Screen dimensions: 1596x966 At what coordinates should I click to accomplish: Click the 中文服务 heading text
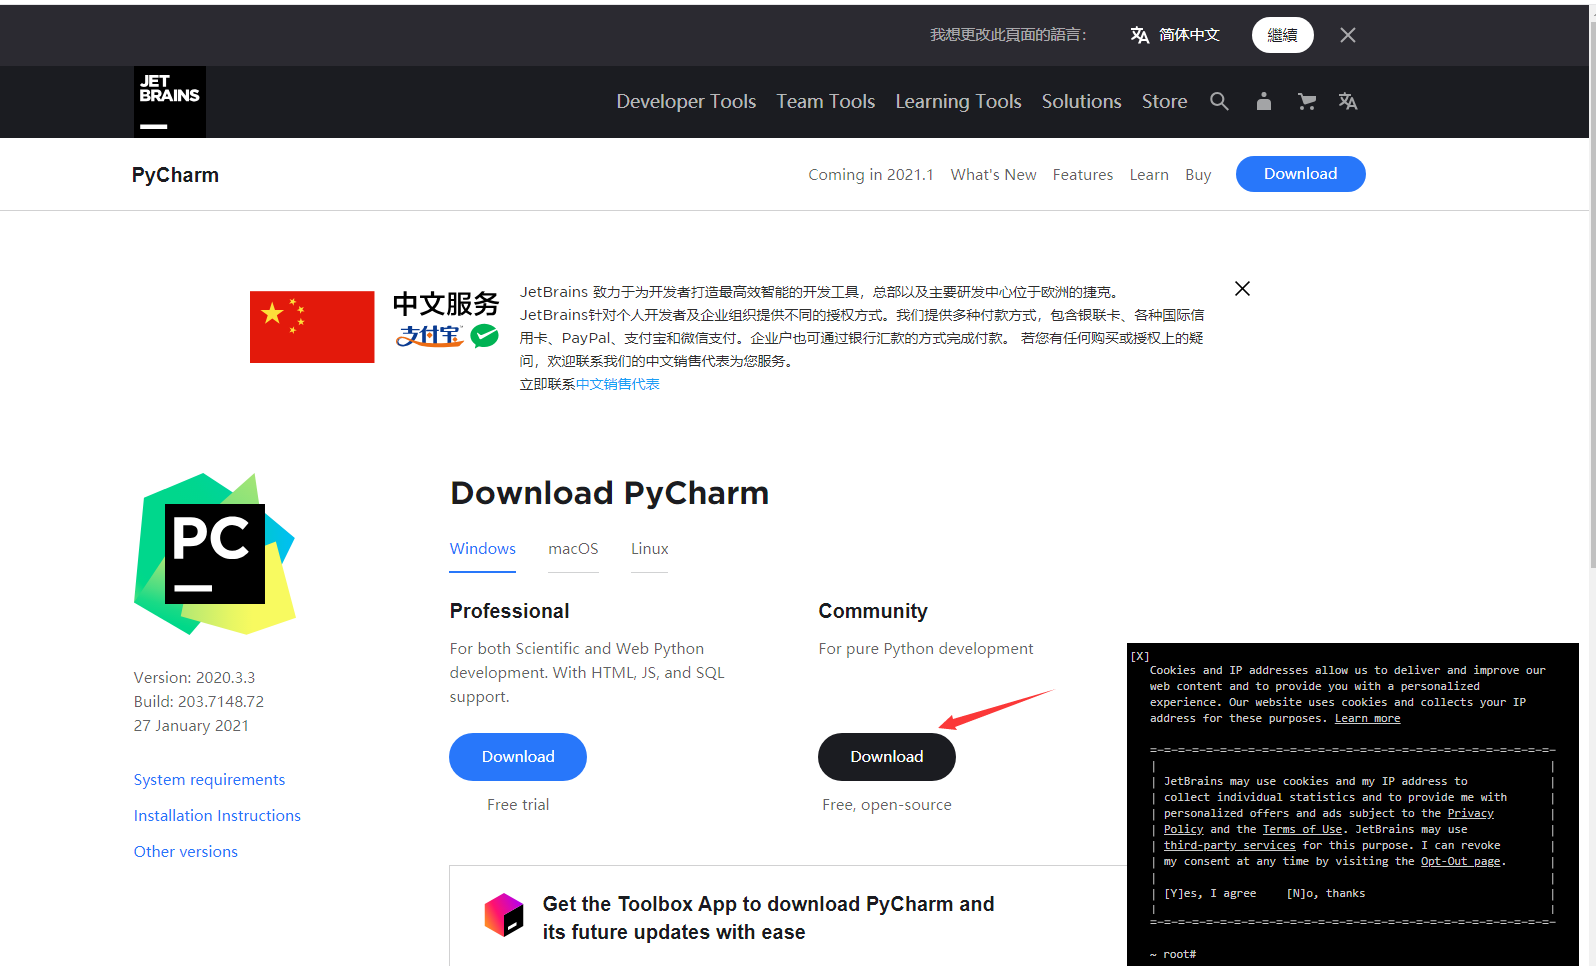445,303
